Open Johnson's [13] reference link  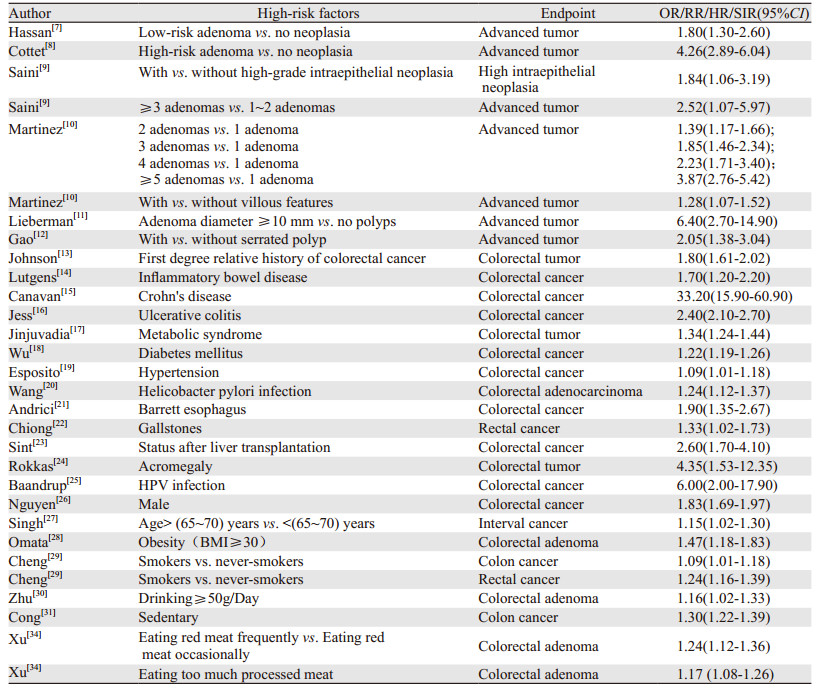click(65, 256)
